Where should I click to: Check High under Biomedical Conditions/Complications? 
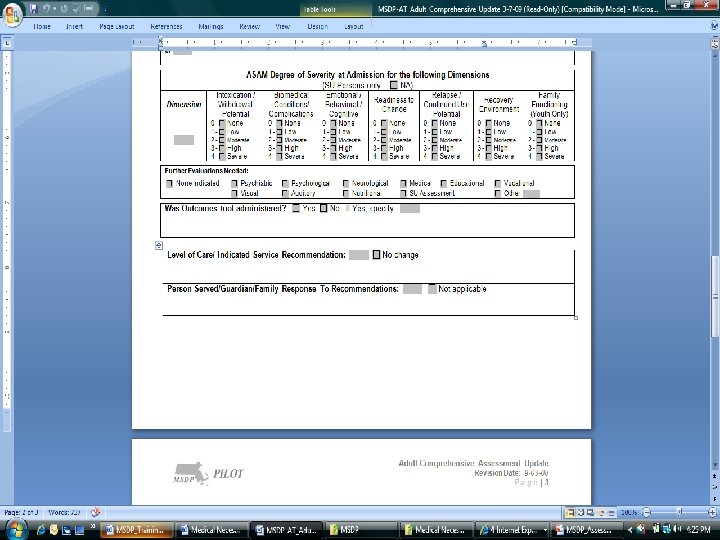pyautogui.click(x=279, y=148)
